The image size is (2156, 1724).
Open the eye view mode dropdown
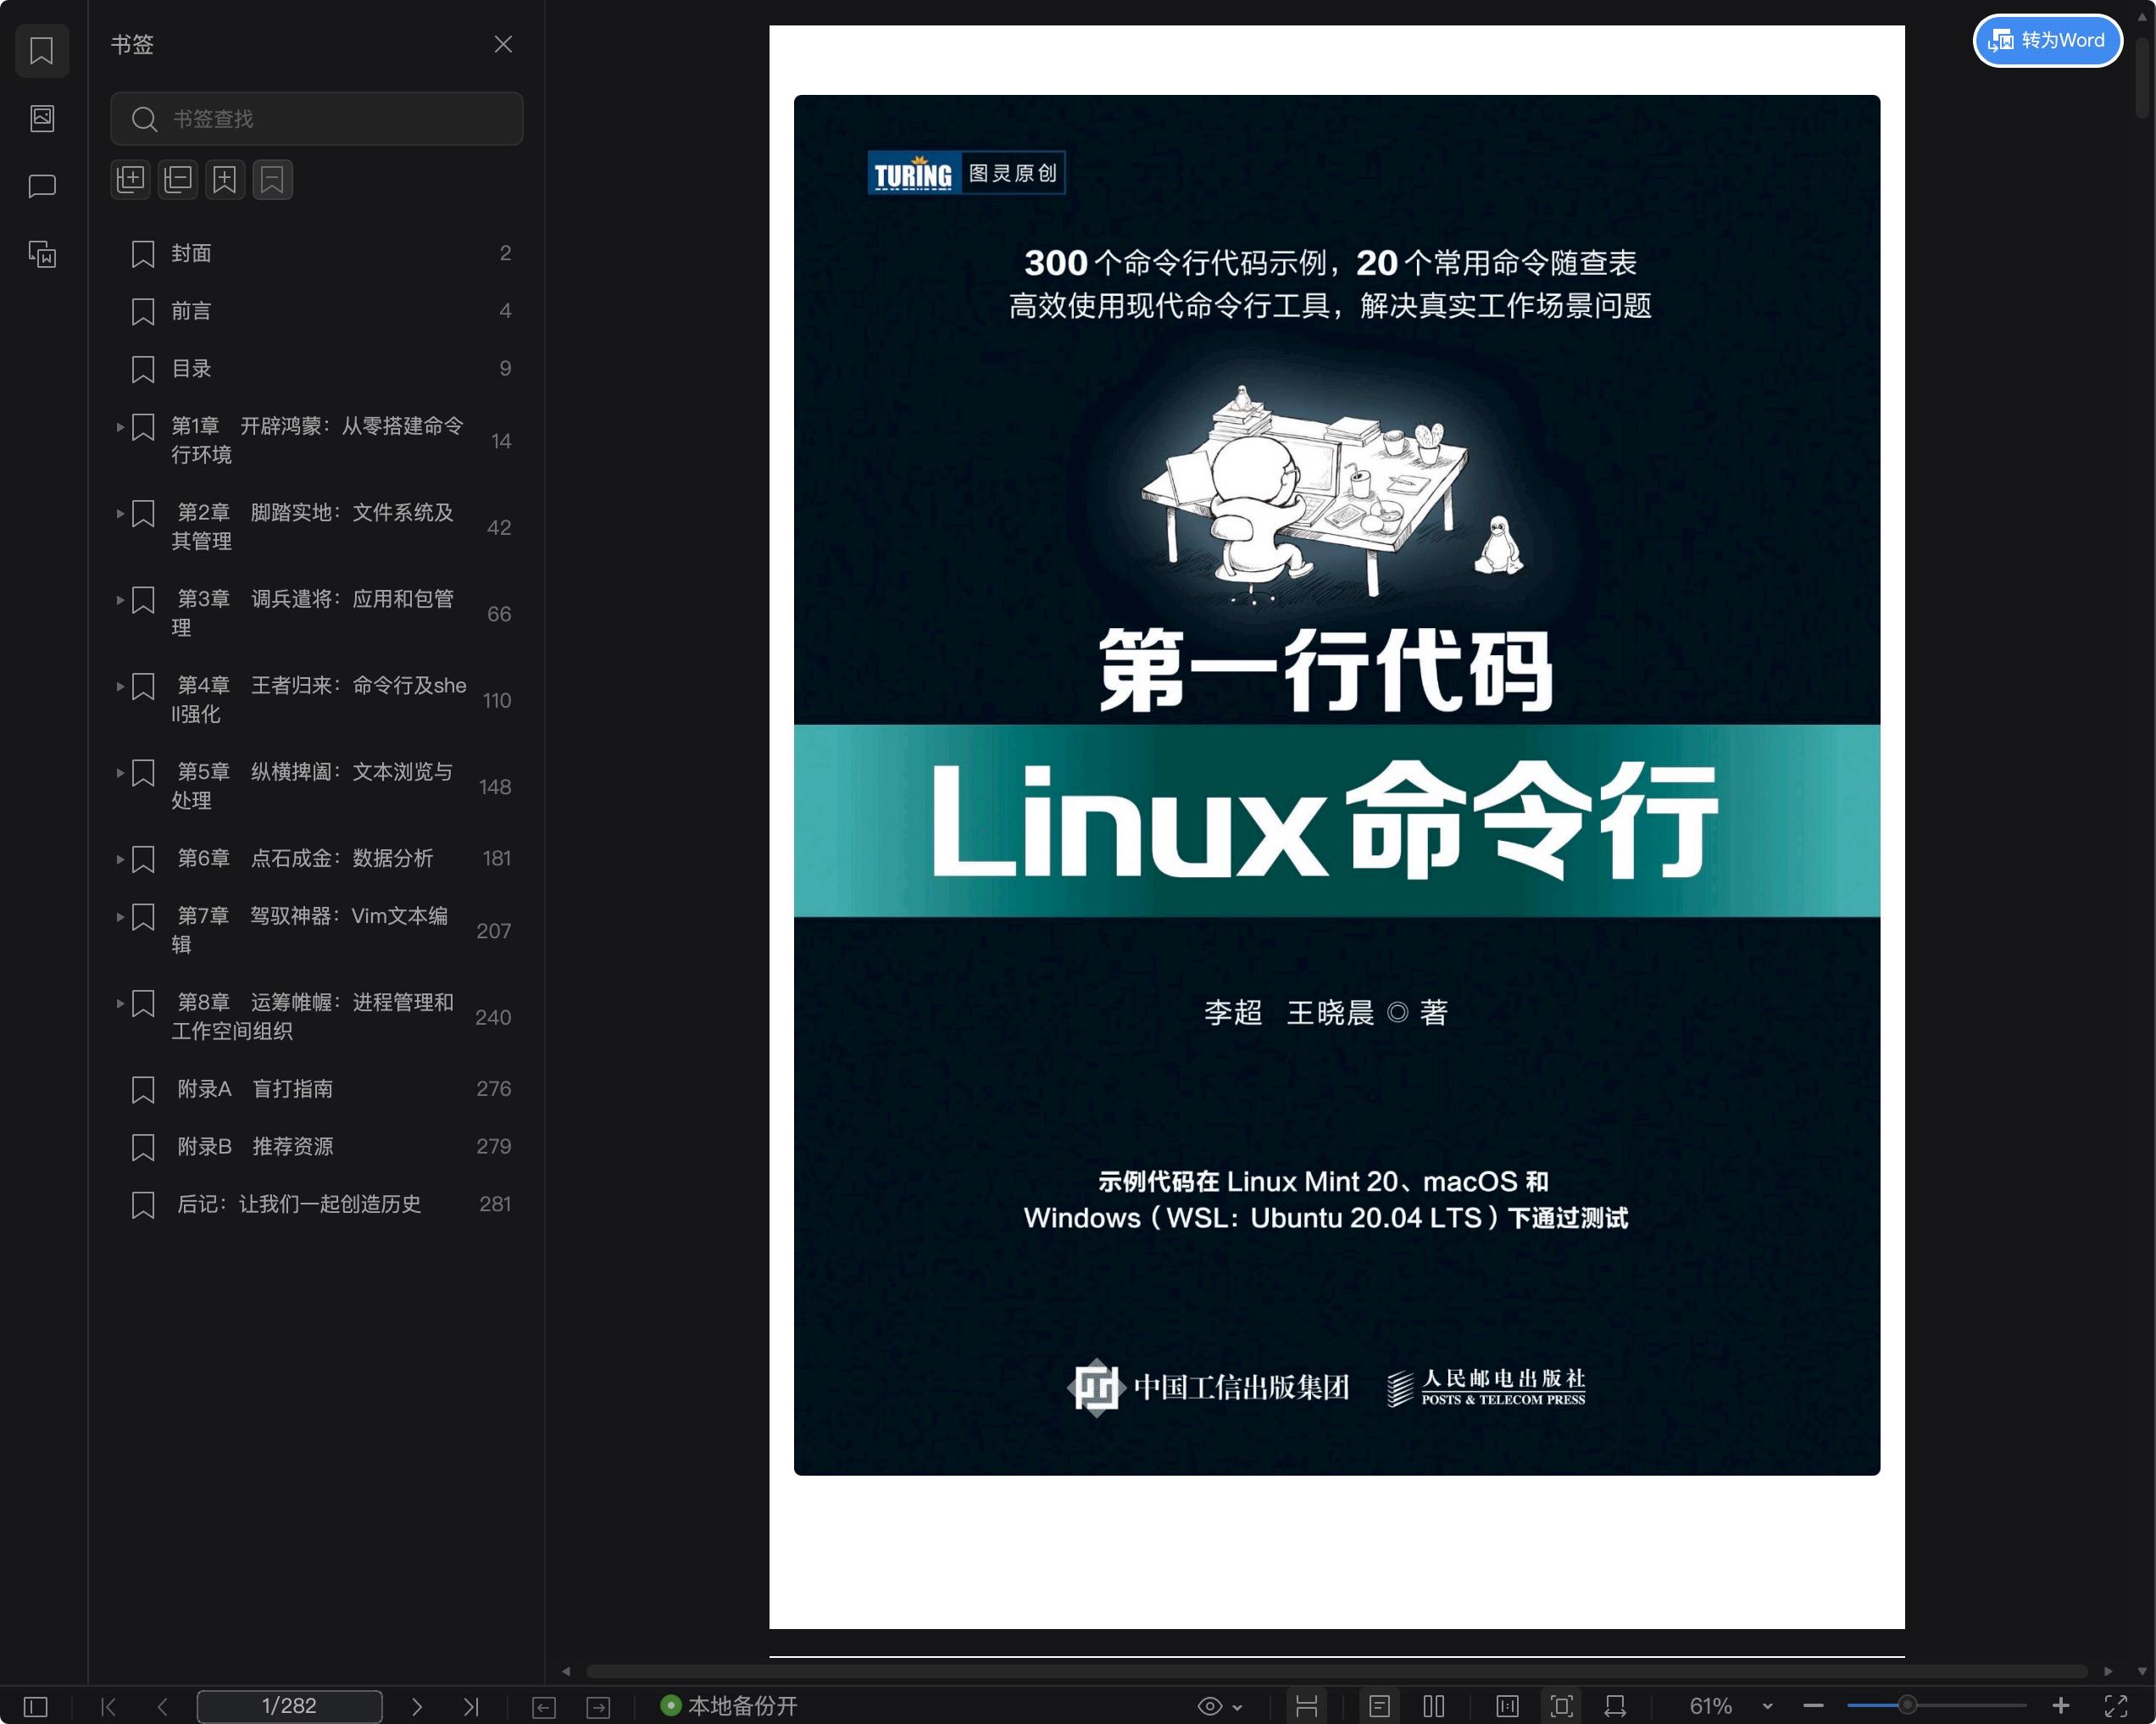tap(1220, 1706)
